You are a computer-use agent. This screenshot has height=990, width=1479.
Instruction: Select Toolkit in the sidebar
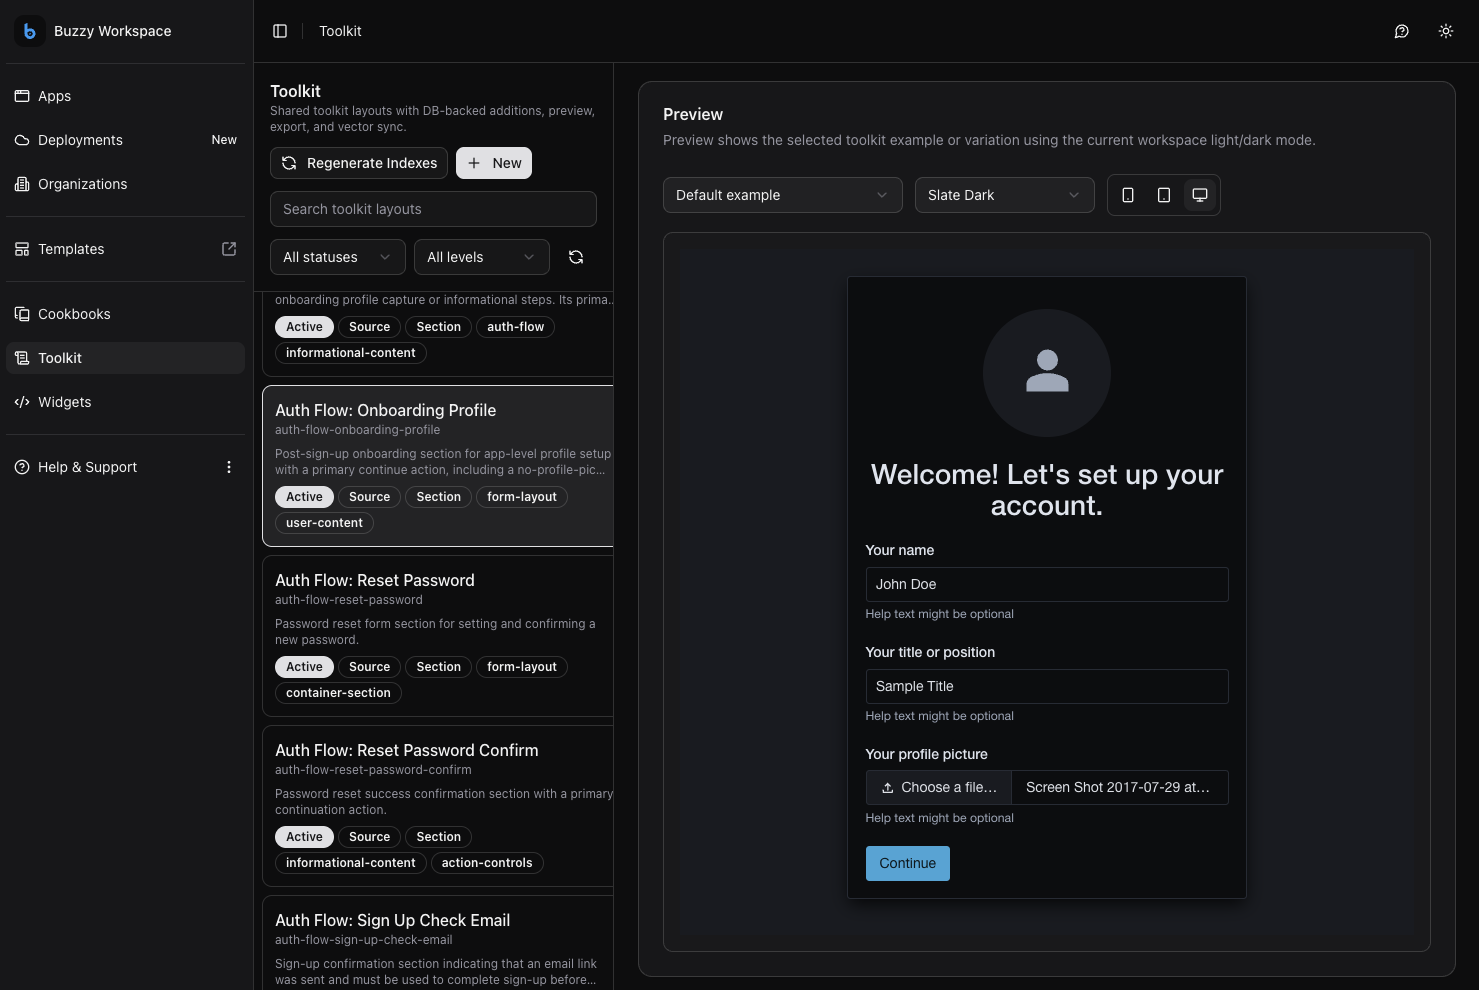[x=125, y=358]
